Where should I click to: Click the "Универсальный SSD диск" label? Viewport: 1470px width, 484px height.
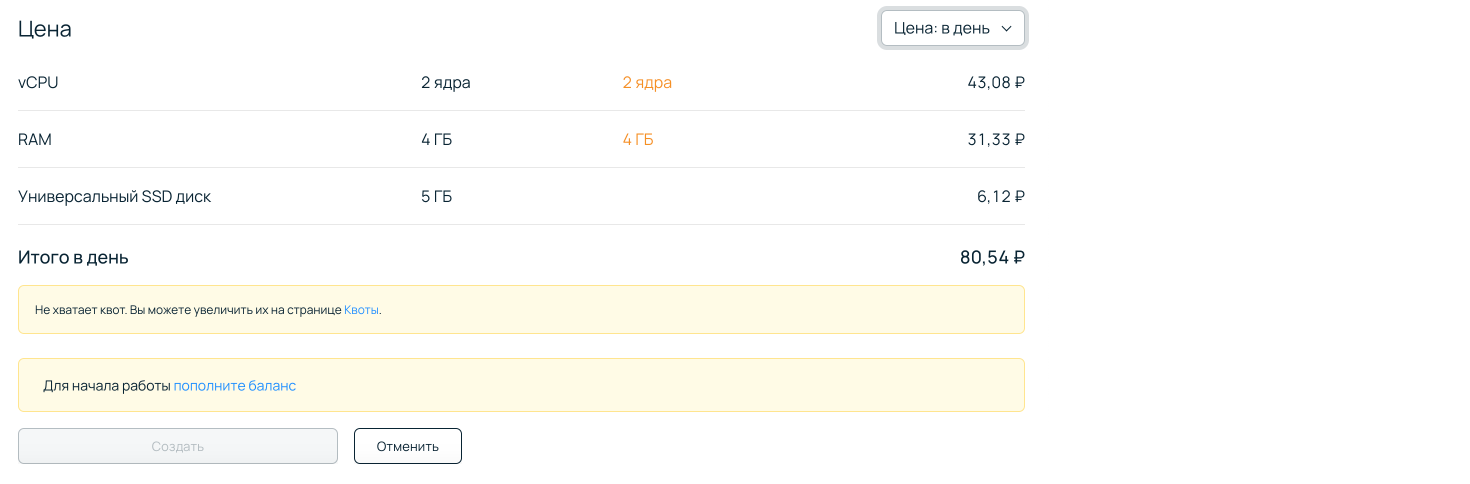[x=114, y=197]
